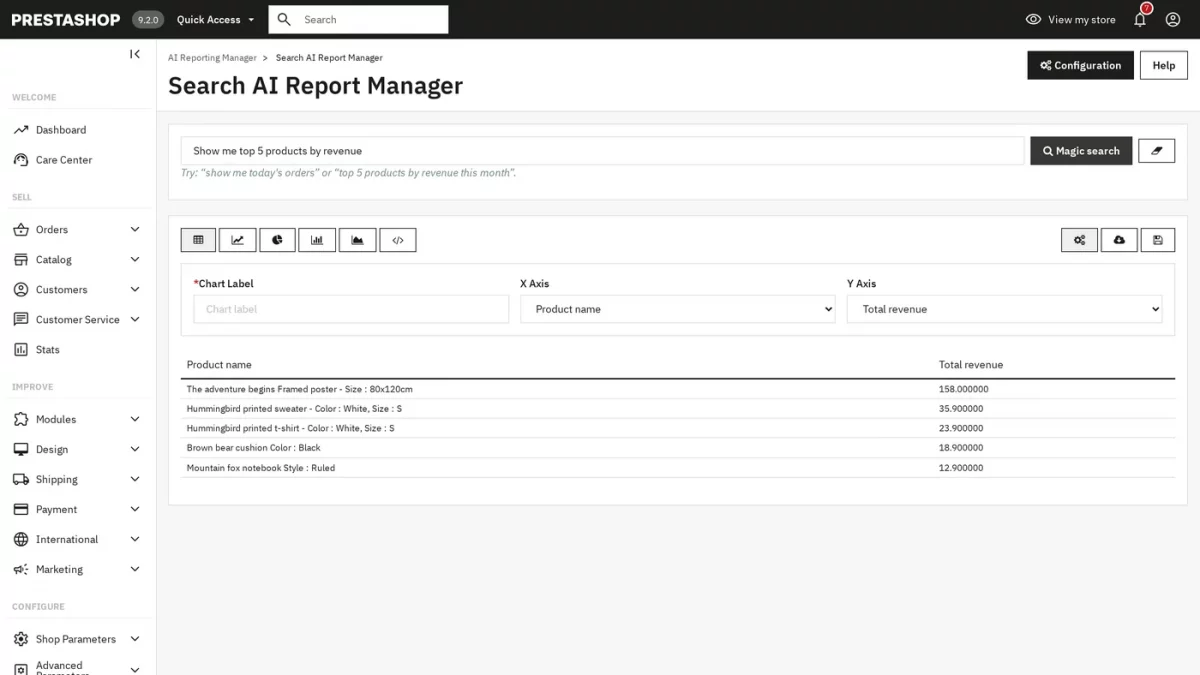This screenshot has width=1200, height=675.
Task: Click the Shop Parameters gear icon
Action: pos(21,639)
